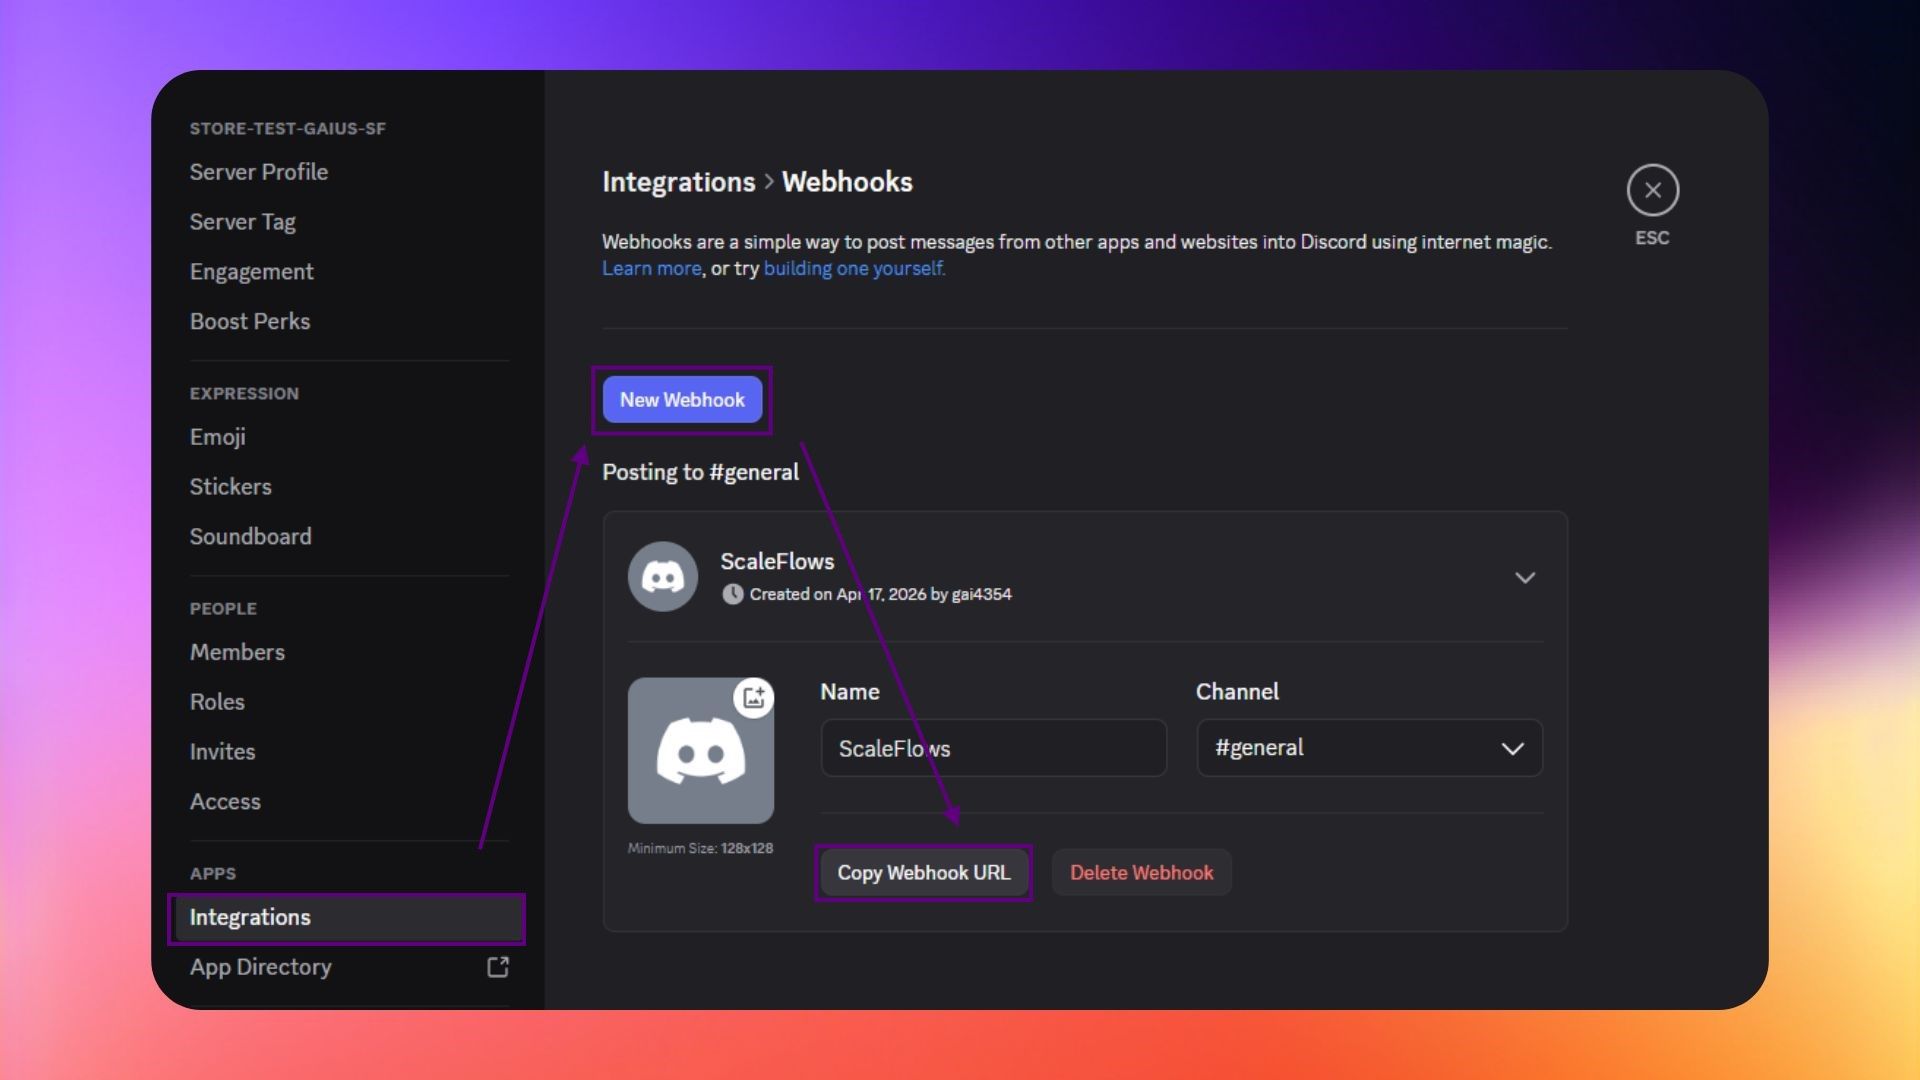Select Engagement in the sidebar
This screenshot has width=1920, height=1080.
click(251, 272)
